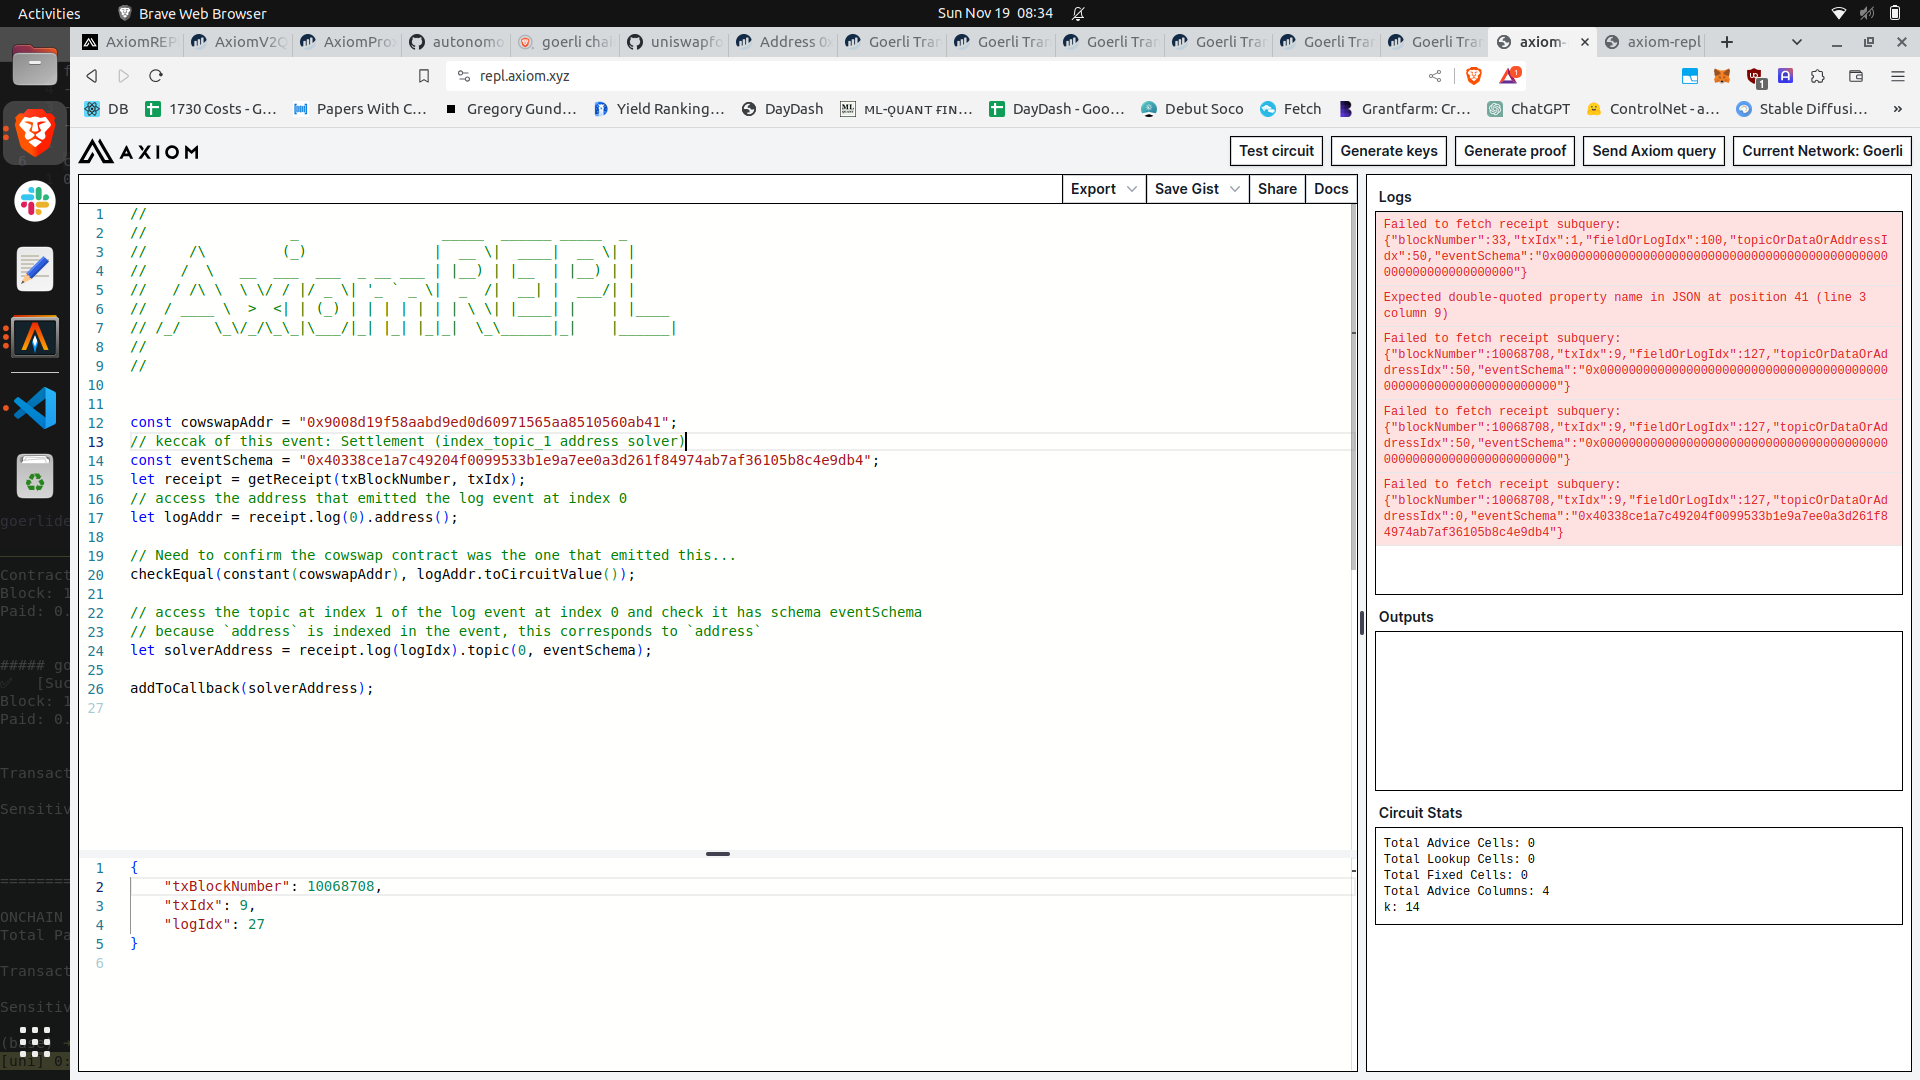Close the active axiom tab
This screenshot has height=1080, width=1920.
pos(1585,42)
